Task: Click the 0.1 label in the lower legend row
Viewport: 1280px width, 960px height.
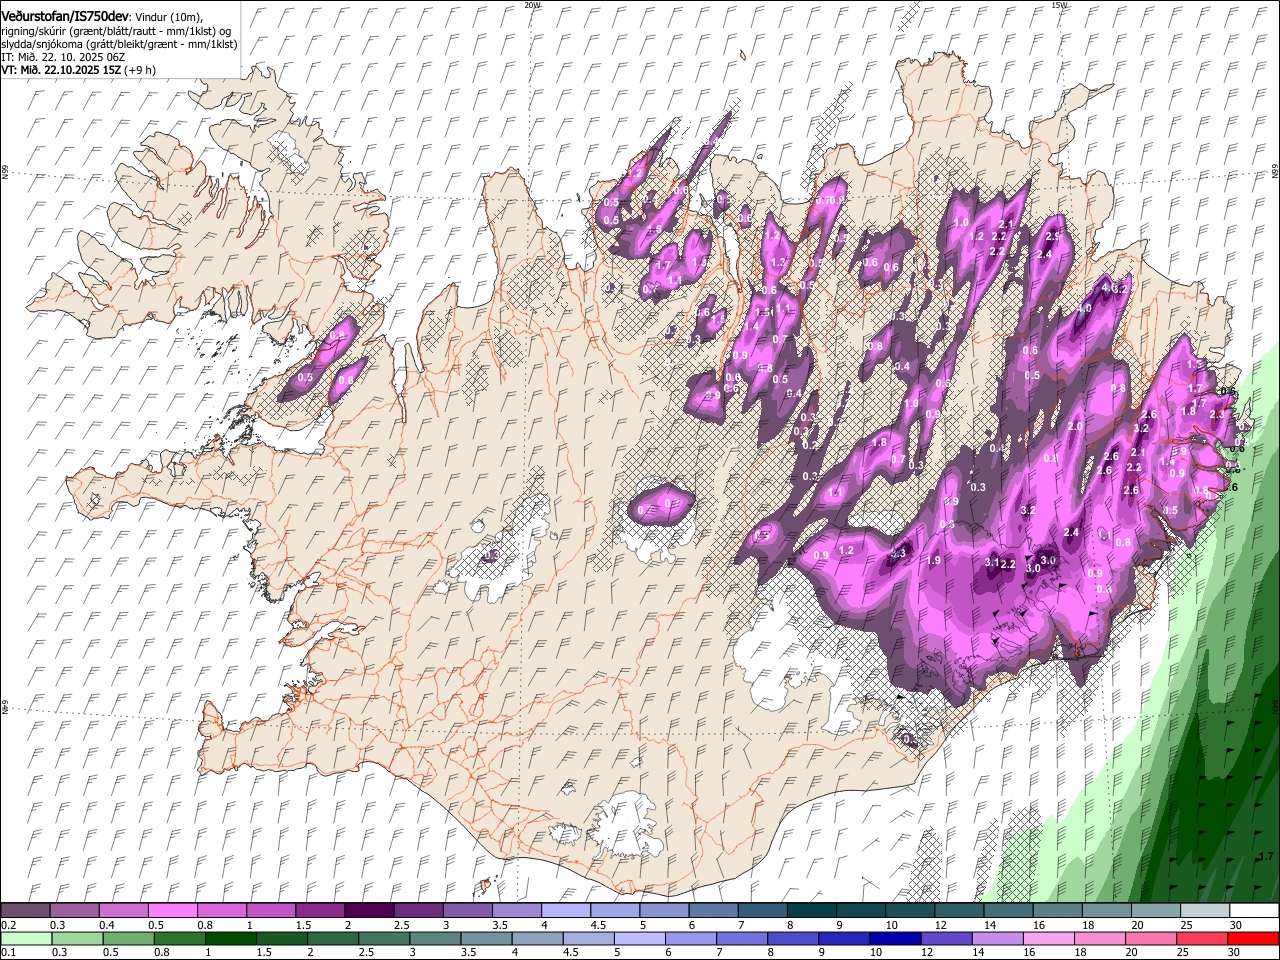Action: click(x=8, y=953)
